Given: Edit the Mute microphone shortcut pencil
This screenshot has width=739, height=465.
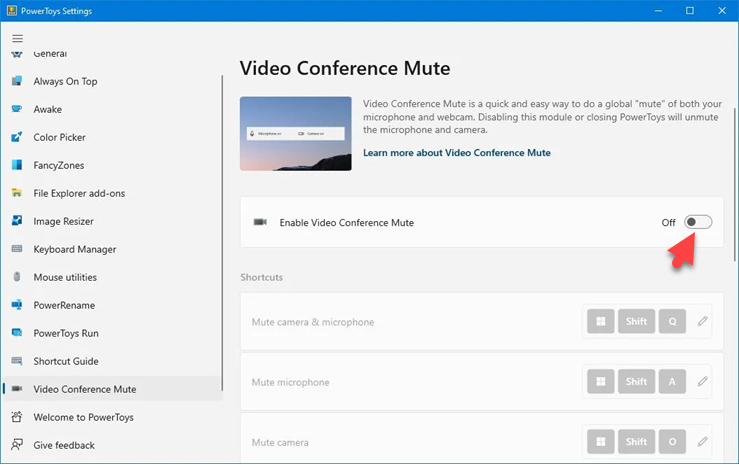Looking at the screenshot, I should point(702,382).
